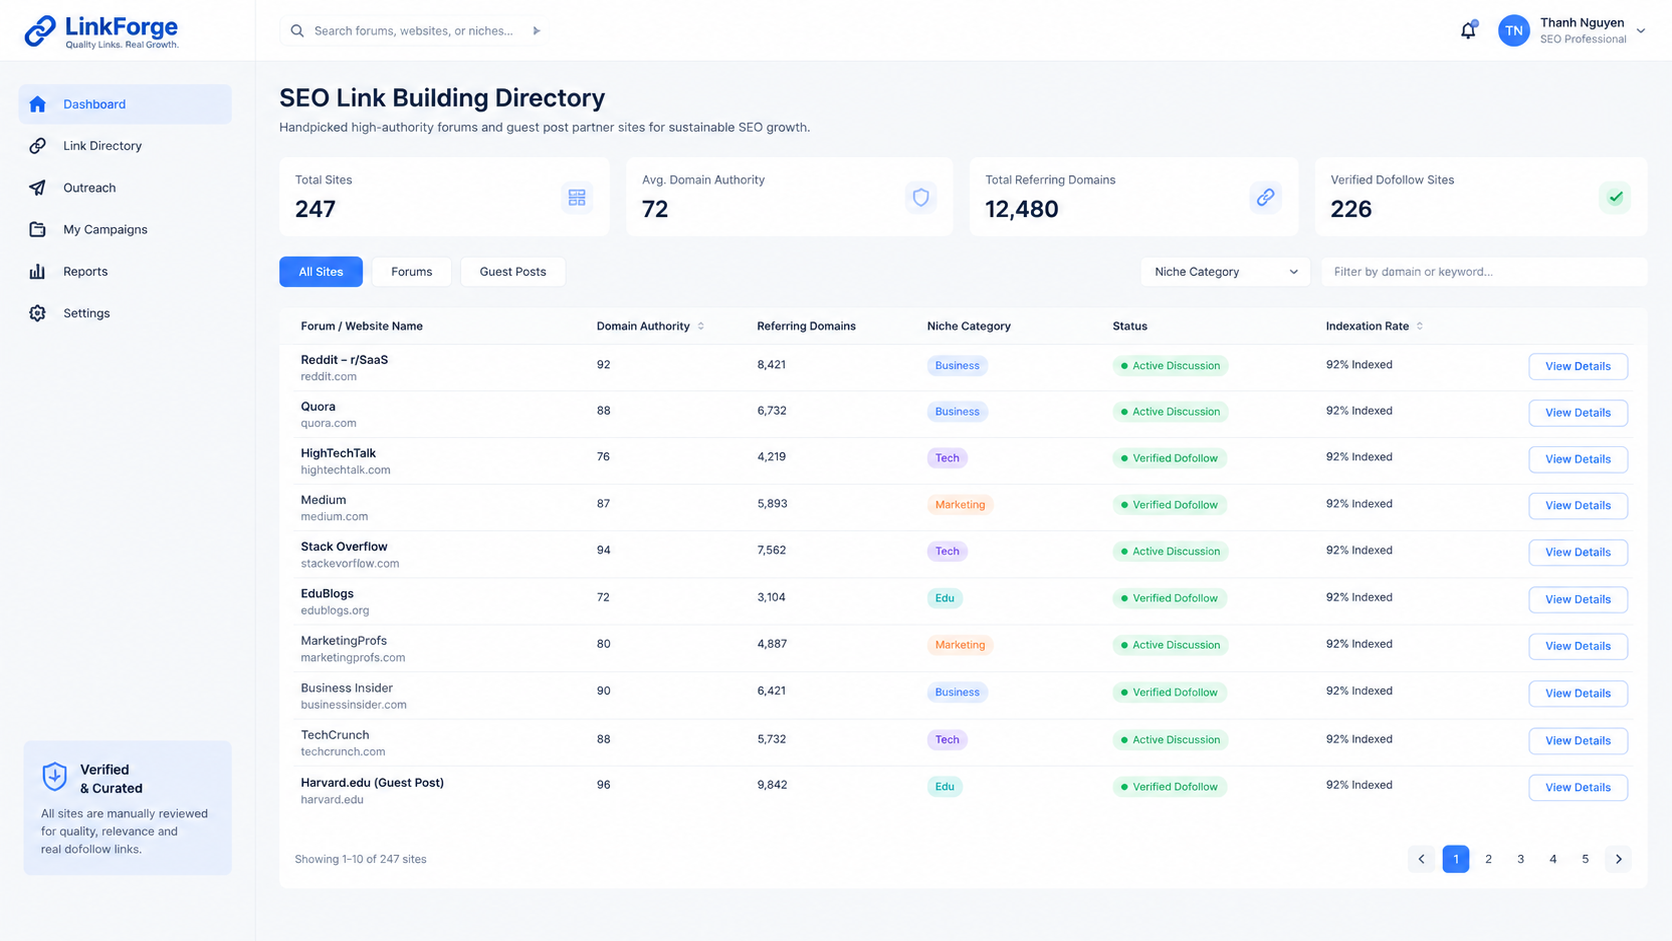The width and height of the screenshot is (1672, 941).
Task: Click the Settings gear icon
Action: 38,313
